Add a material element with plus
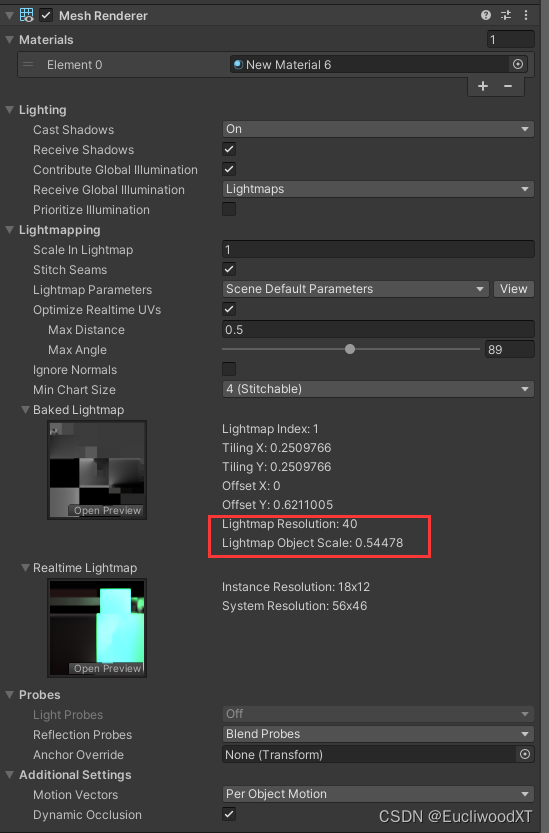 [483, 86]
